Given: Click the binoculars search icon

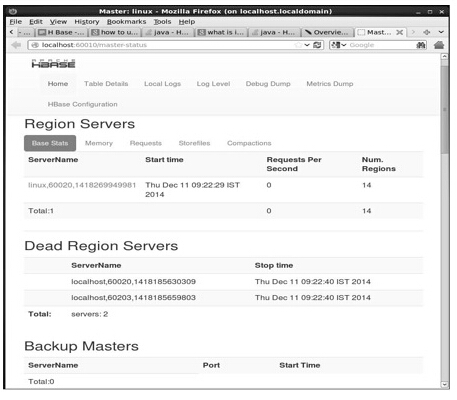Looking at the screenshot, I should tap(421, 45).
